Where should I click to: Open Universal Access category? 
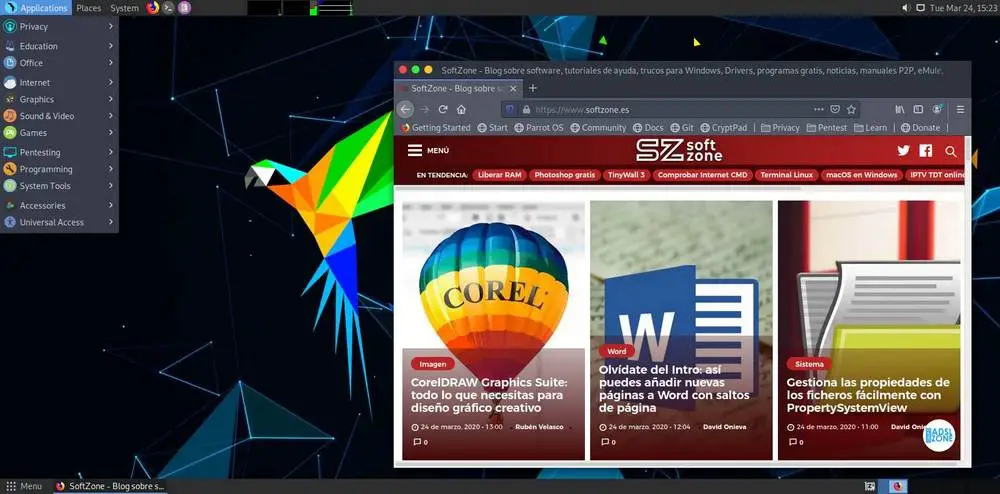tap(59, 222)
